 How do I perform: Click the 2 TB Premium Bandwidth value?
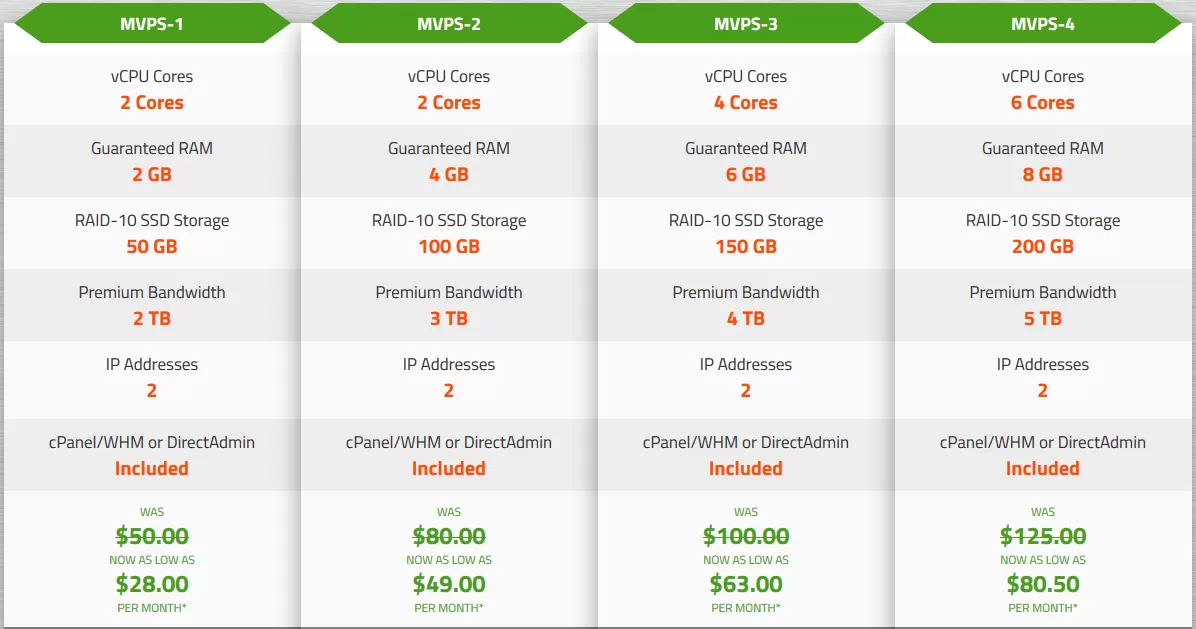coord(152,319)
